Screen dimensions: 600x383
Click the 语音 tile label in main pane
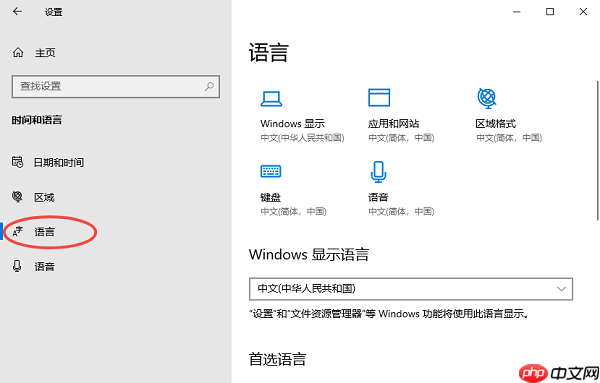click(378, 197)
